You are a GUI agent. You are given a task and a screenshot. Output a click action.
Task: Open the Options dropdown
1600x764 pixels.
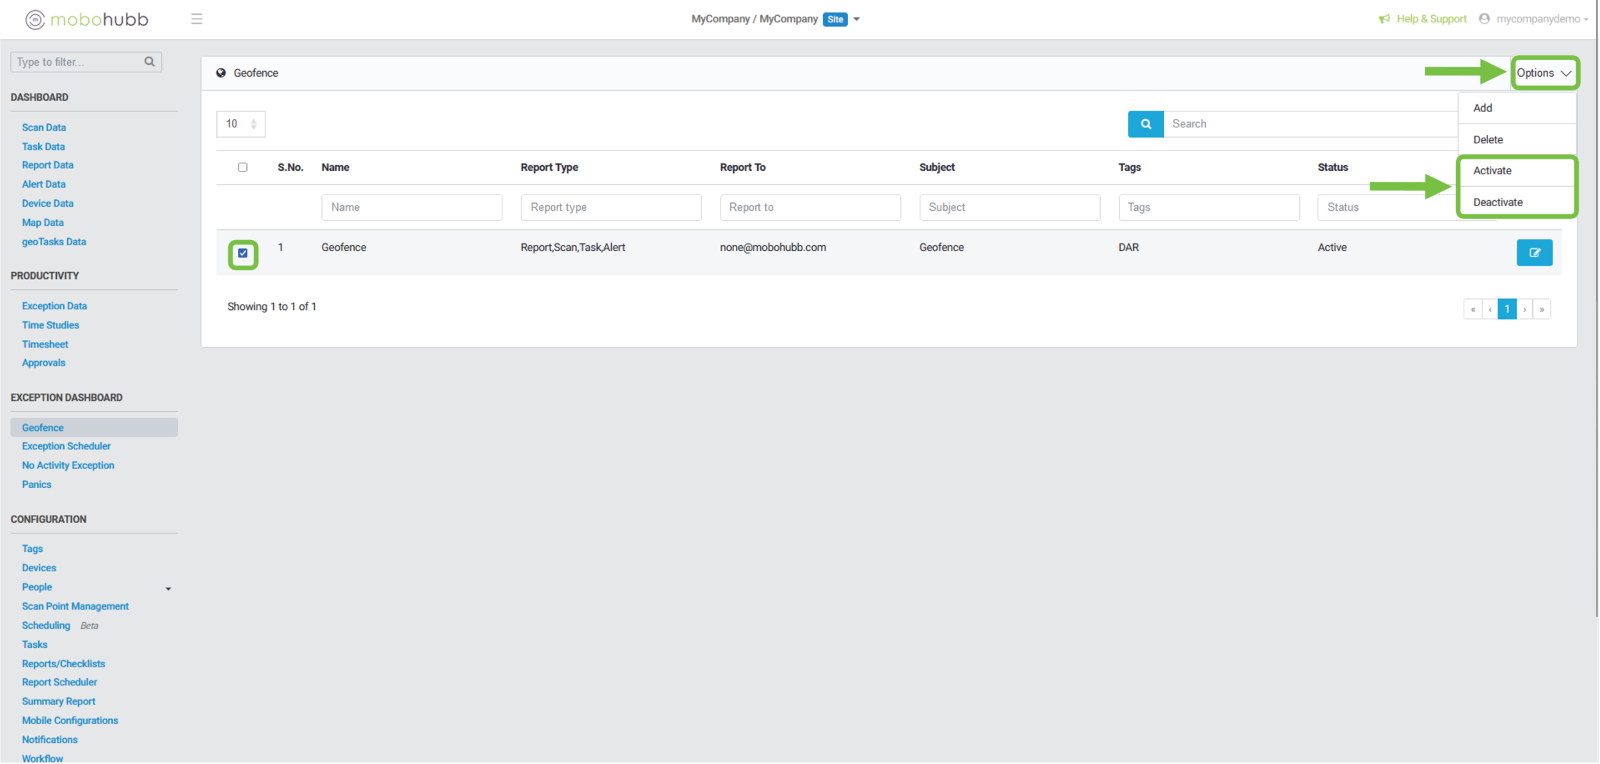point(1544,73)
